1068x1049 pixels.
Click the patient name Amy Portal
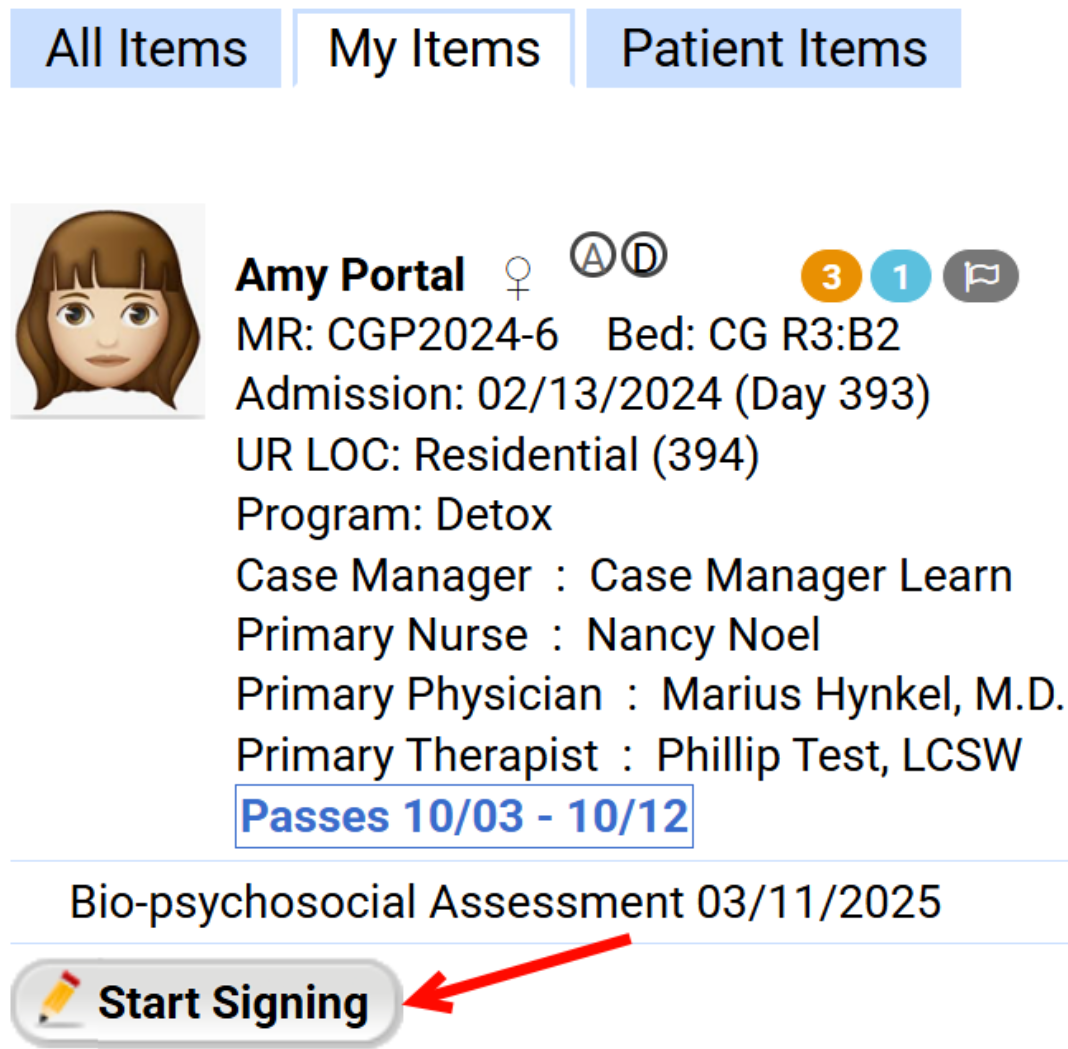349,276
